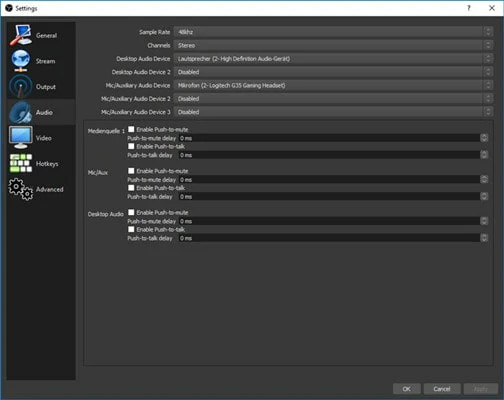Switch to the Stream tab label
504x400 pixels.
coord(46,61)
